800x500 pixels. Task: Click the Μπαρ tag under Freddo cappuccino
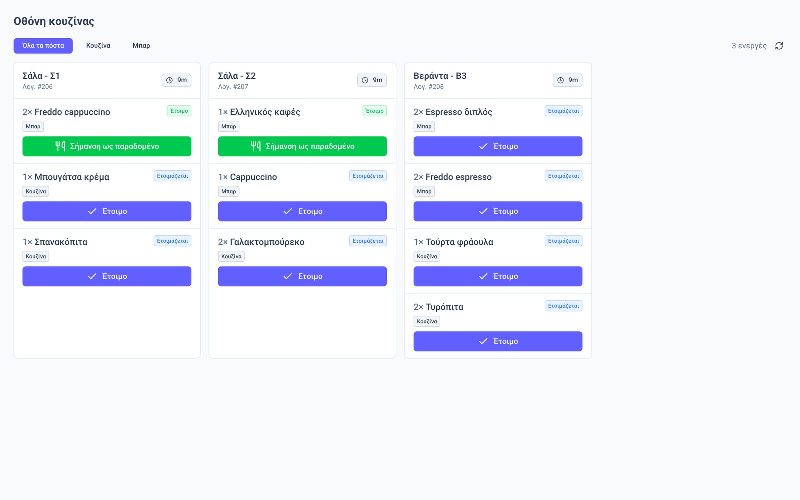pyautogui.click(x=33, y=127)
